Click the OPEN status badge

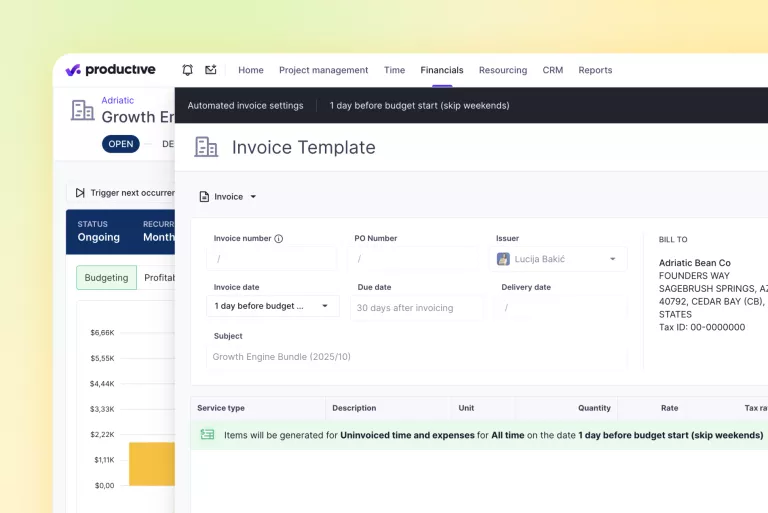click(121, 144)
